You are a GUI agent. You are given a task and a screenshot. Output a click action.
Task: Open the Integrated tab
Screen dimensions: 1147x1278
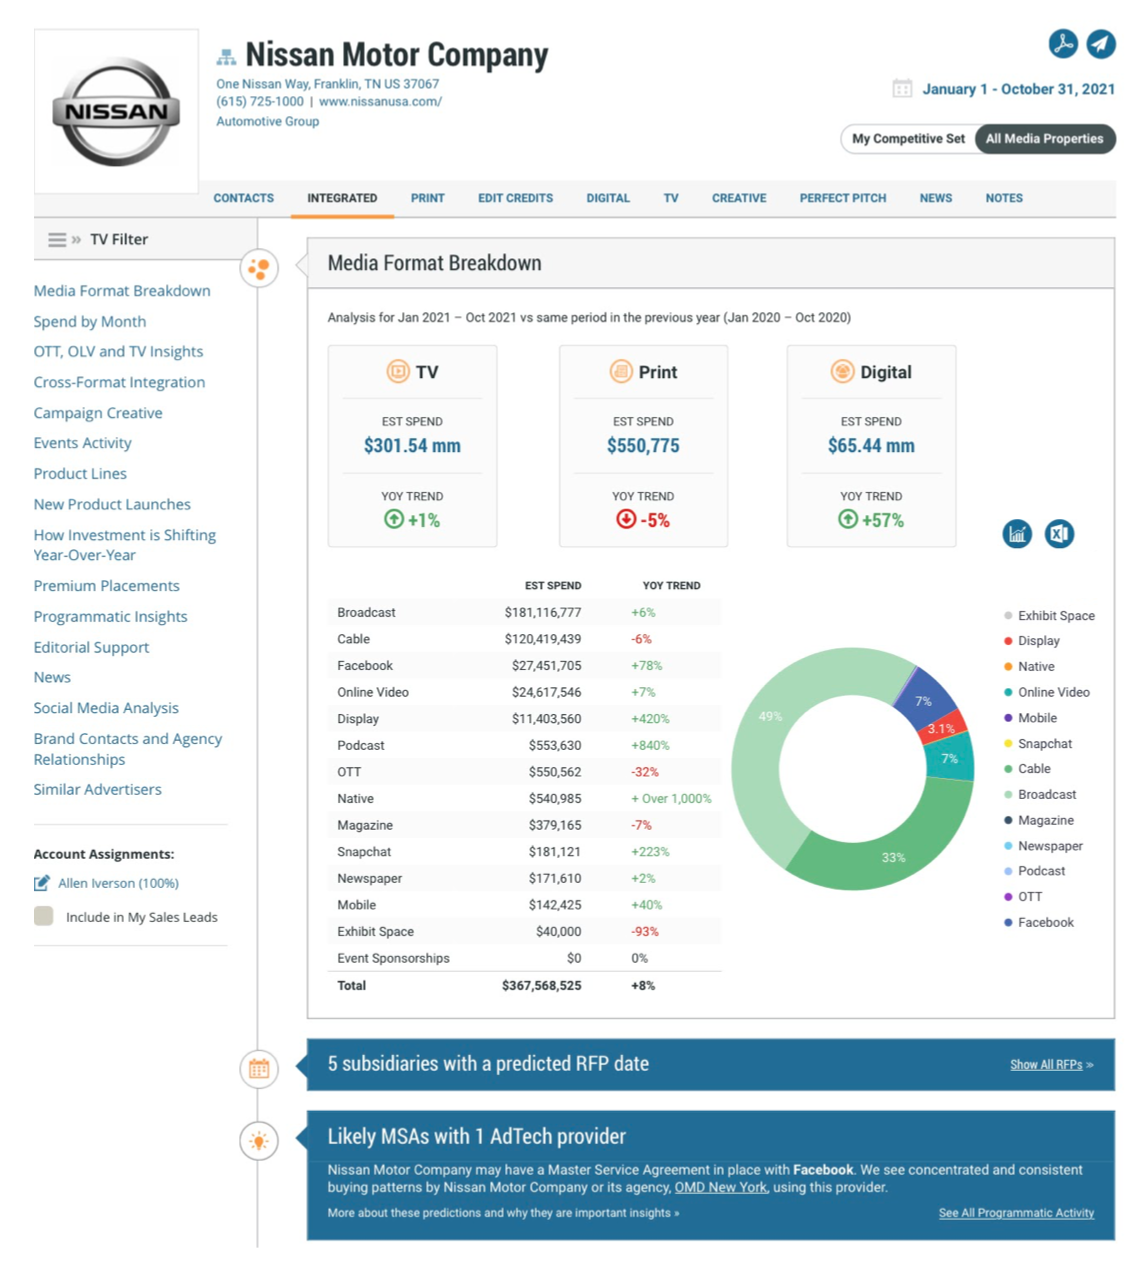342,198
